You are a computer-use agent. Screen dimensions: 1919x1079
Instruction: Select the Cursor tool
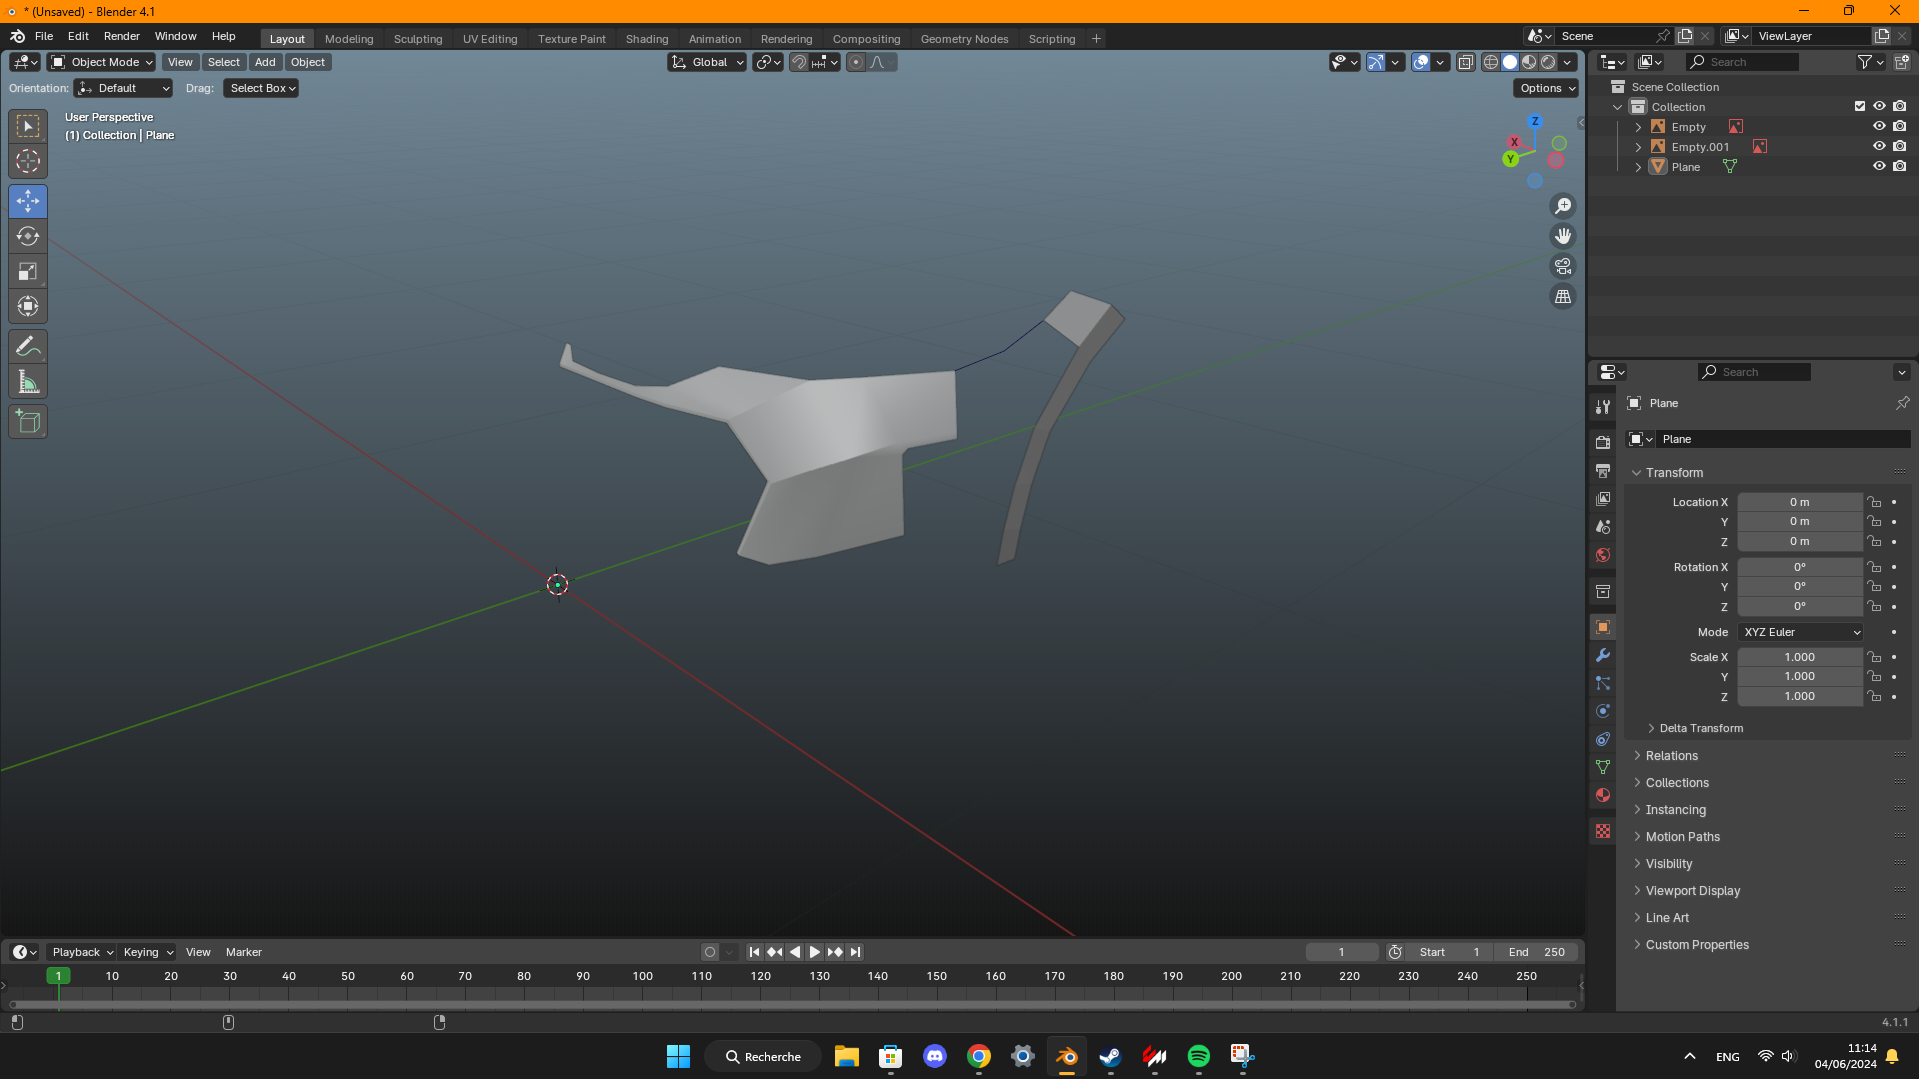point(28,161)
